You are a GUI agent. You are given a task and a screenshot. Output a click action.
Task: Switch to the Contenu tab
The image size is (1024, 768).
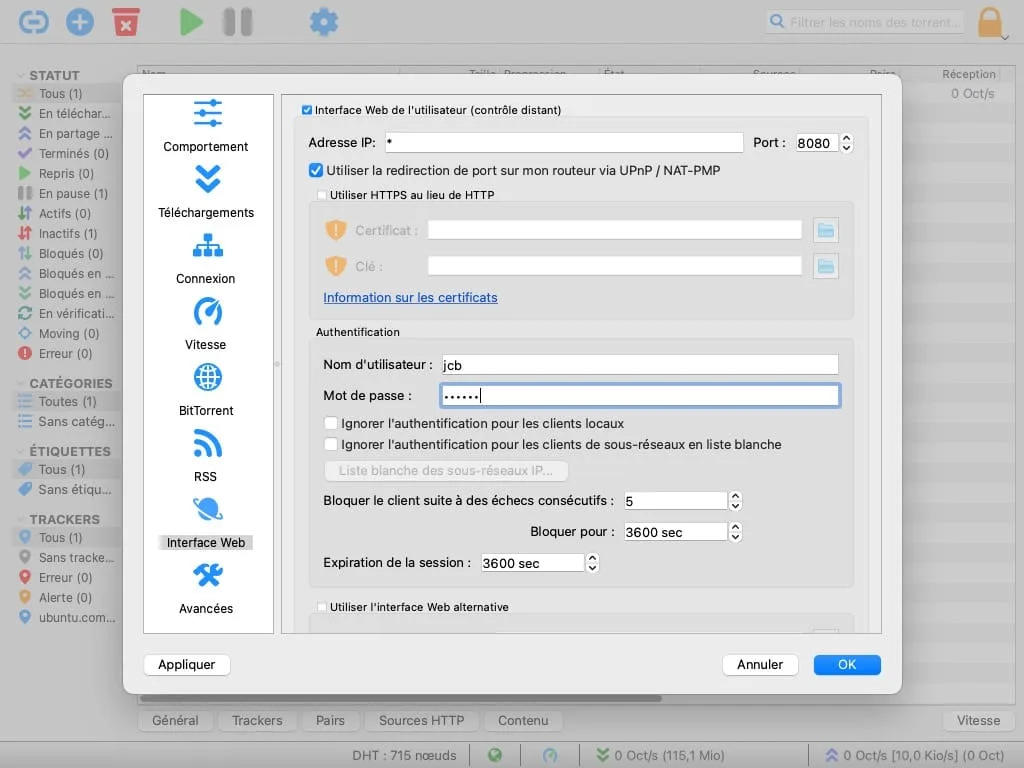(523, 720)
